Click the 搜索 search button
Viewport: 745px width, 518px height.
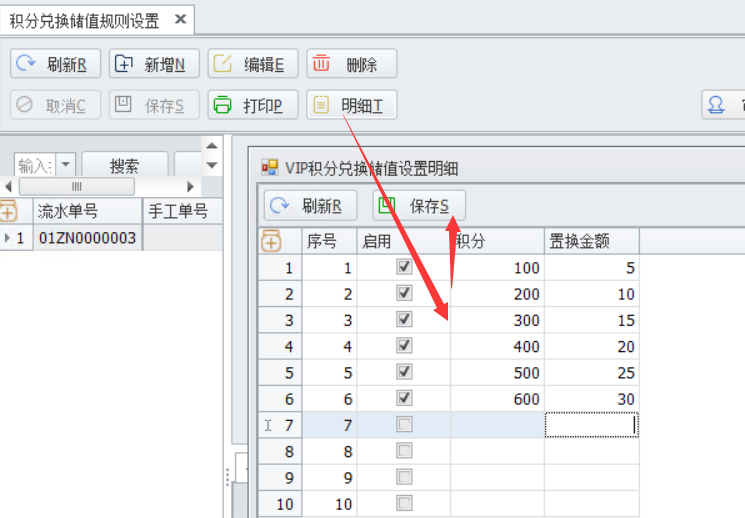click(124, 165)
